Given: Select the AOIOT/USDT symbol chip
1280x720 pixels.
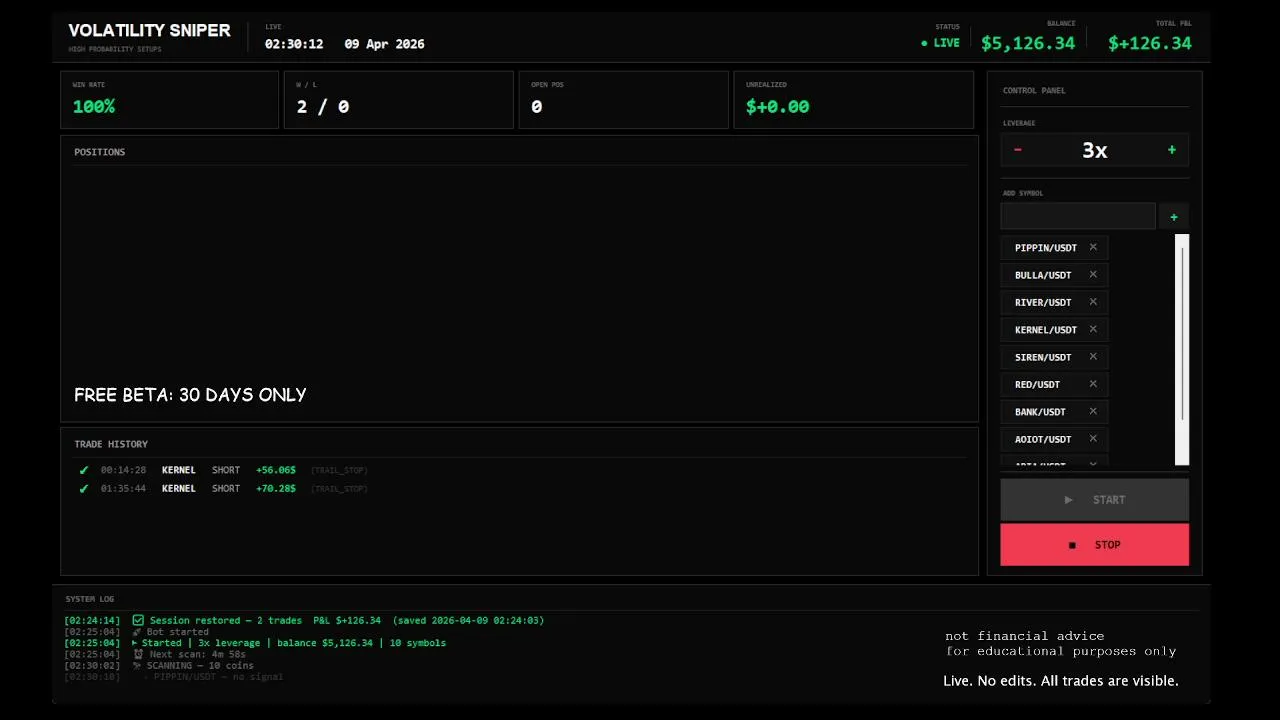Looking at the screenshot, I should 1054,439.
